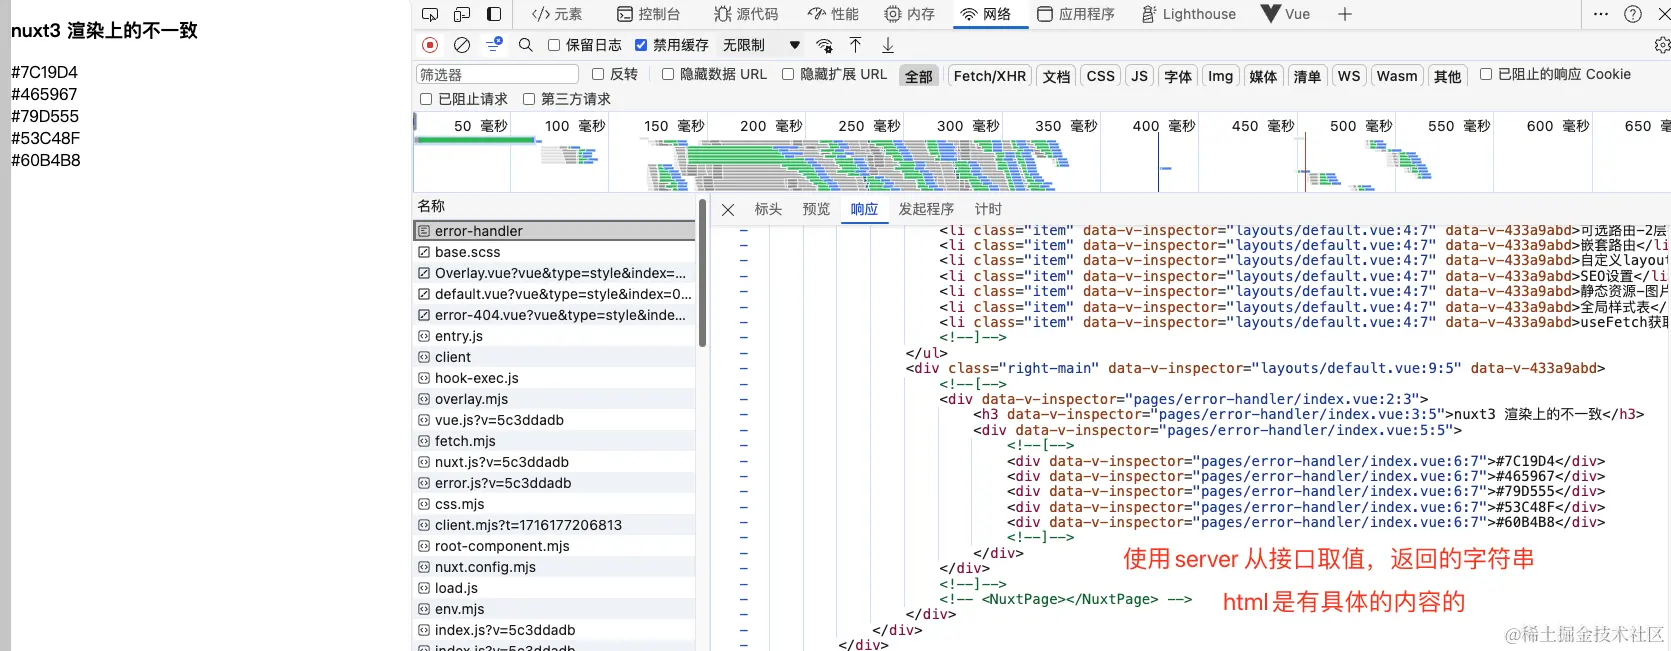Filter requests by JS type
1671x651 pixels.
pyautogui.click(x=1139, y=76)
